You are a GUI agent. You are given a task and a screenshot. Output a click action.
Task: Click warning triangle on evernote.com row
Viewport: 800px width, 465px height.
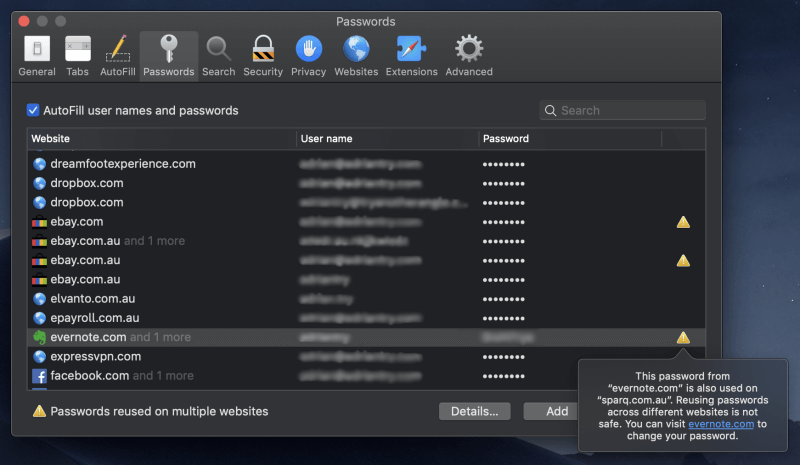point(683,337)
